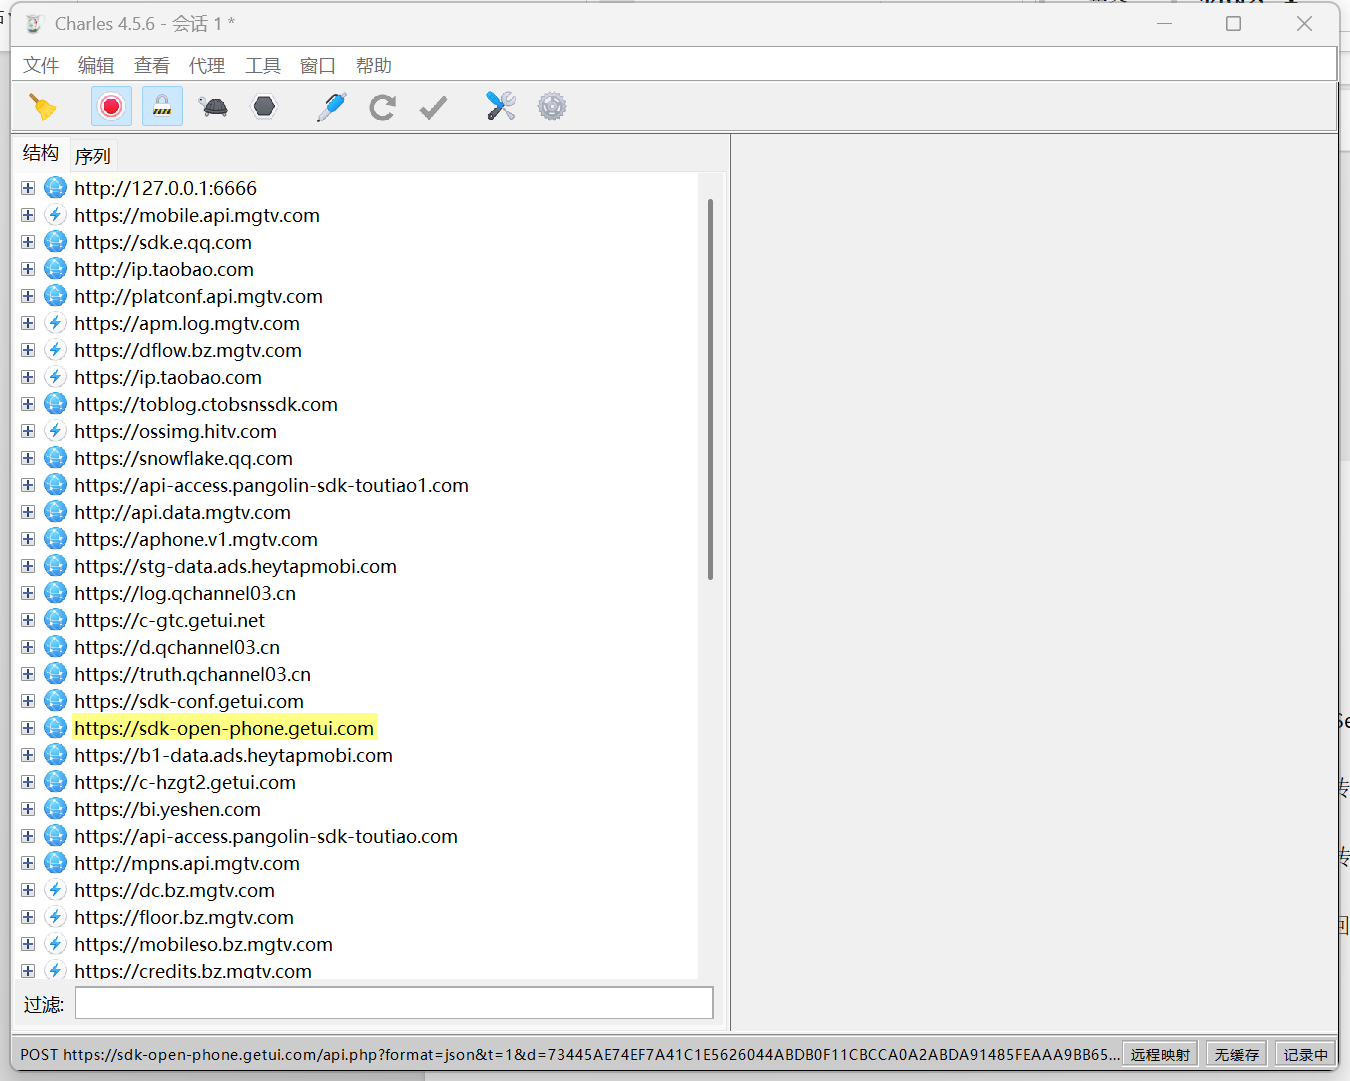Image resolution: width=1350 pixels, height=1081 pixels.
Task: Click globe icon for https://truth.qchannel03.cn
Action: [x=56, y=674]
